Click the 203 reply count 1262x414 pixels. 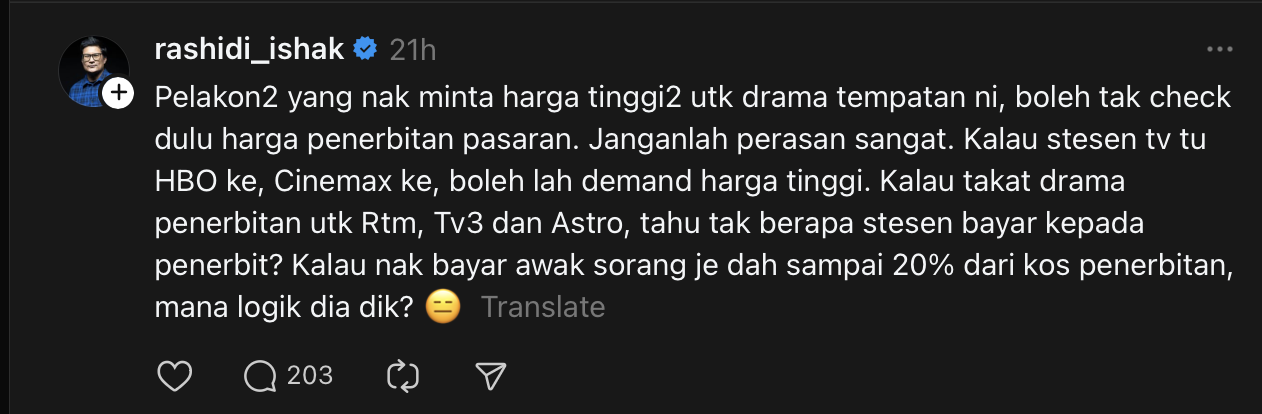point(310,376)
